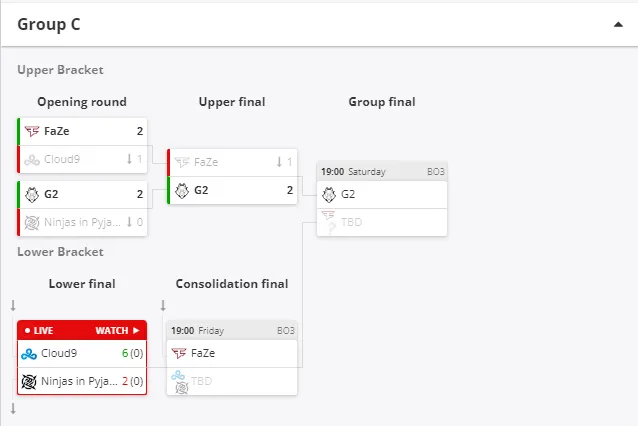Click the down arrow above Consolidation final match
Screen dimensions: 638x426
coord(163,305)
